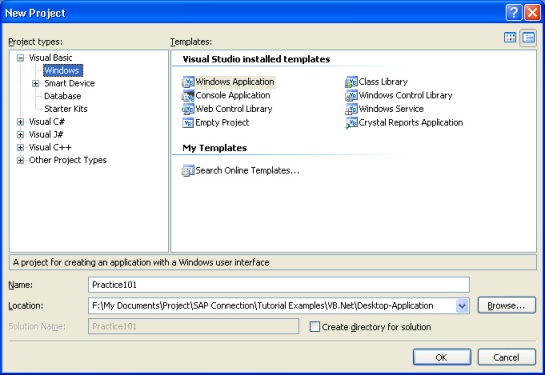
Task: Select Starter Kits project type
Action: point(66,109)
